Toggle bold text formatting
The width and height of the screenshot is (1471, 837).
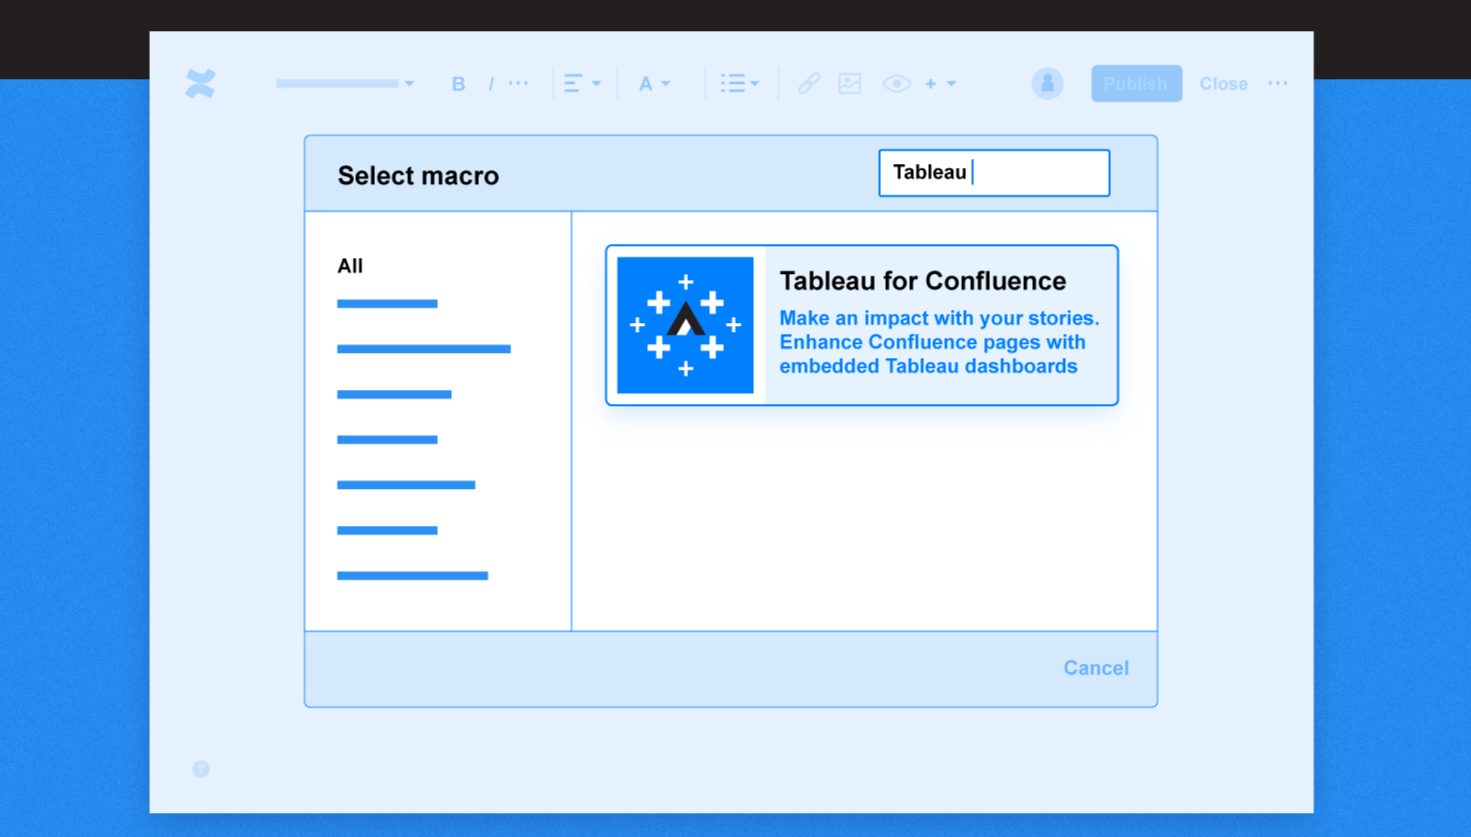coord(458,83)
